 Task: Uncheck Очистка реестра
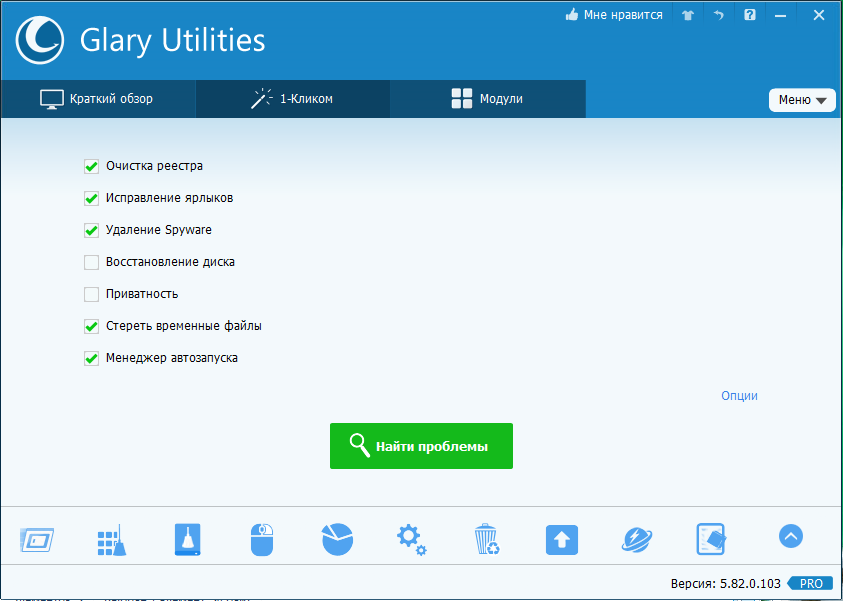(91, 166)
